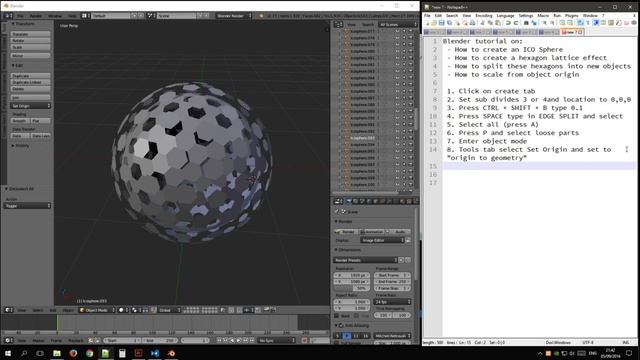Image resolution: width=640 pixels, height=360 pixels.
Task: Open the Display Image Editor dropdown
Action: pyautogui.click(x=382, y=240)
